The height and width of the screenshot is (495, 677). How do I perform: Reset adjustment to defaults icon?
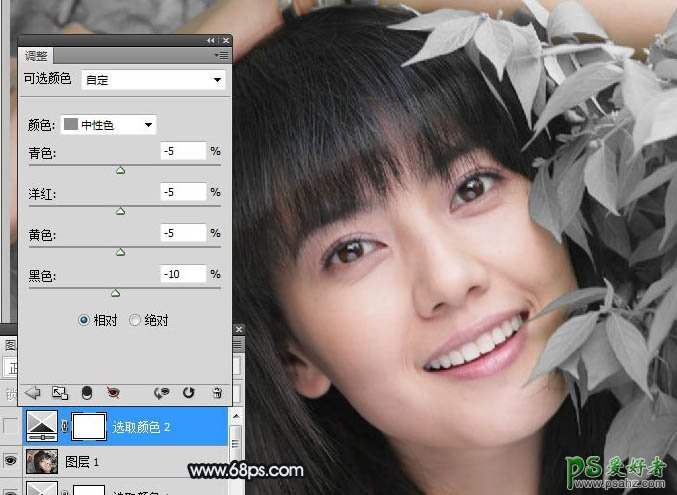pyautogui.click(x=189, y=393)
